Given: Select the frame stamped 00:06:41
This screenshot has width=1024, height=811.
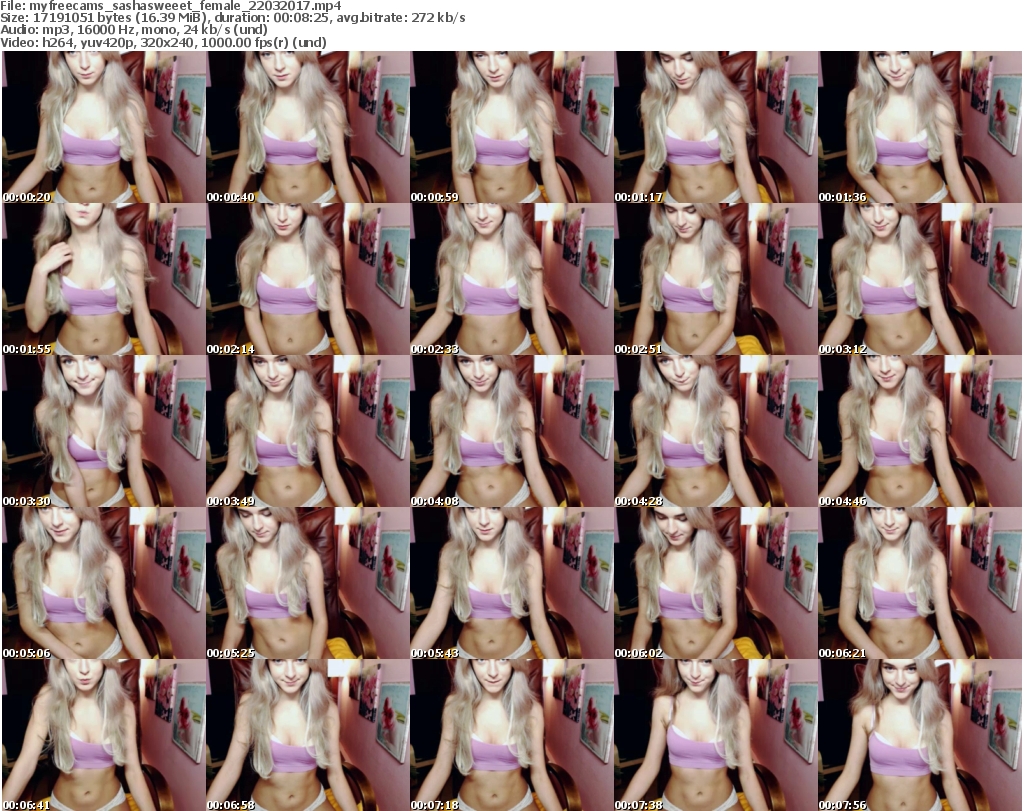Looking at the screenshot, I should [104, 735].
